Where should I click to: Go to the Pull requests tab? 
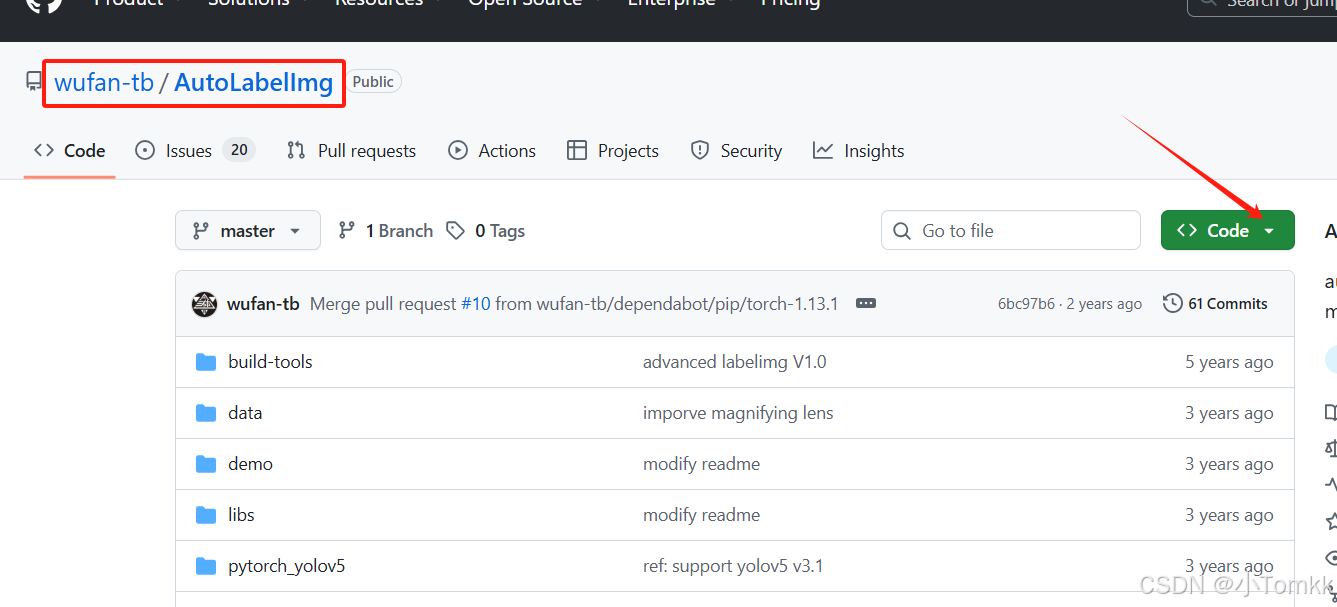click(351, 151)
